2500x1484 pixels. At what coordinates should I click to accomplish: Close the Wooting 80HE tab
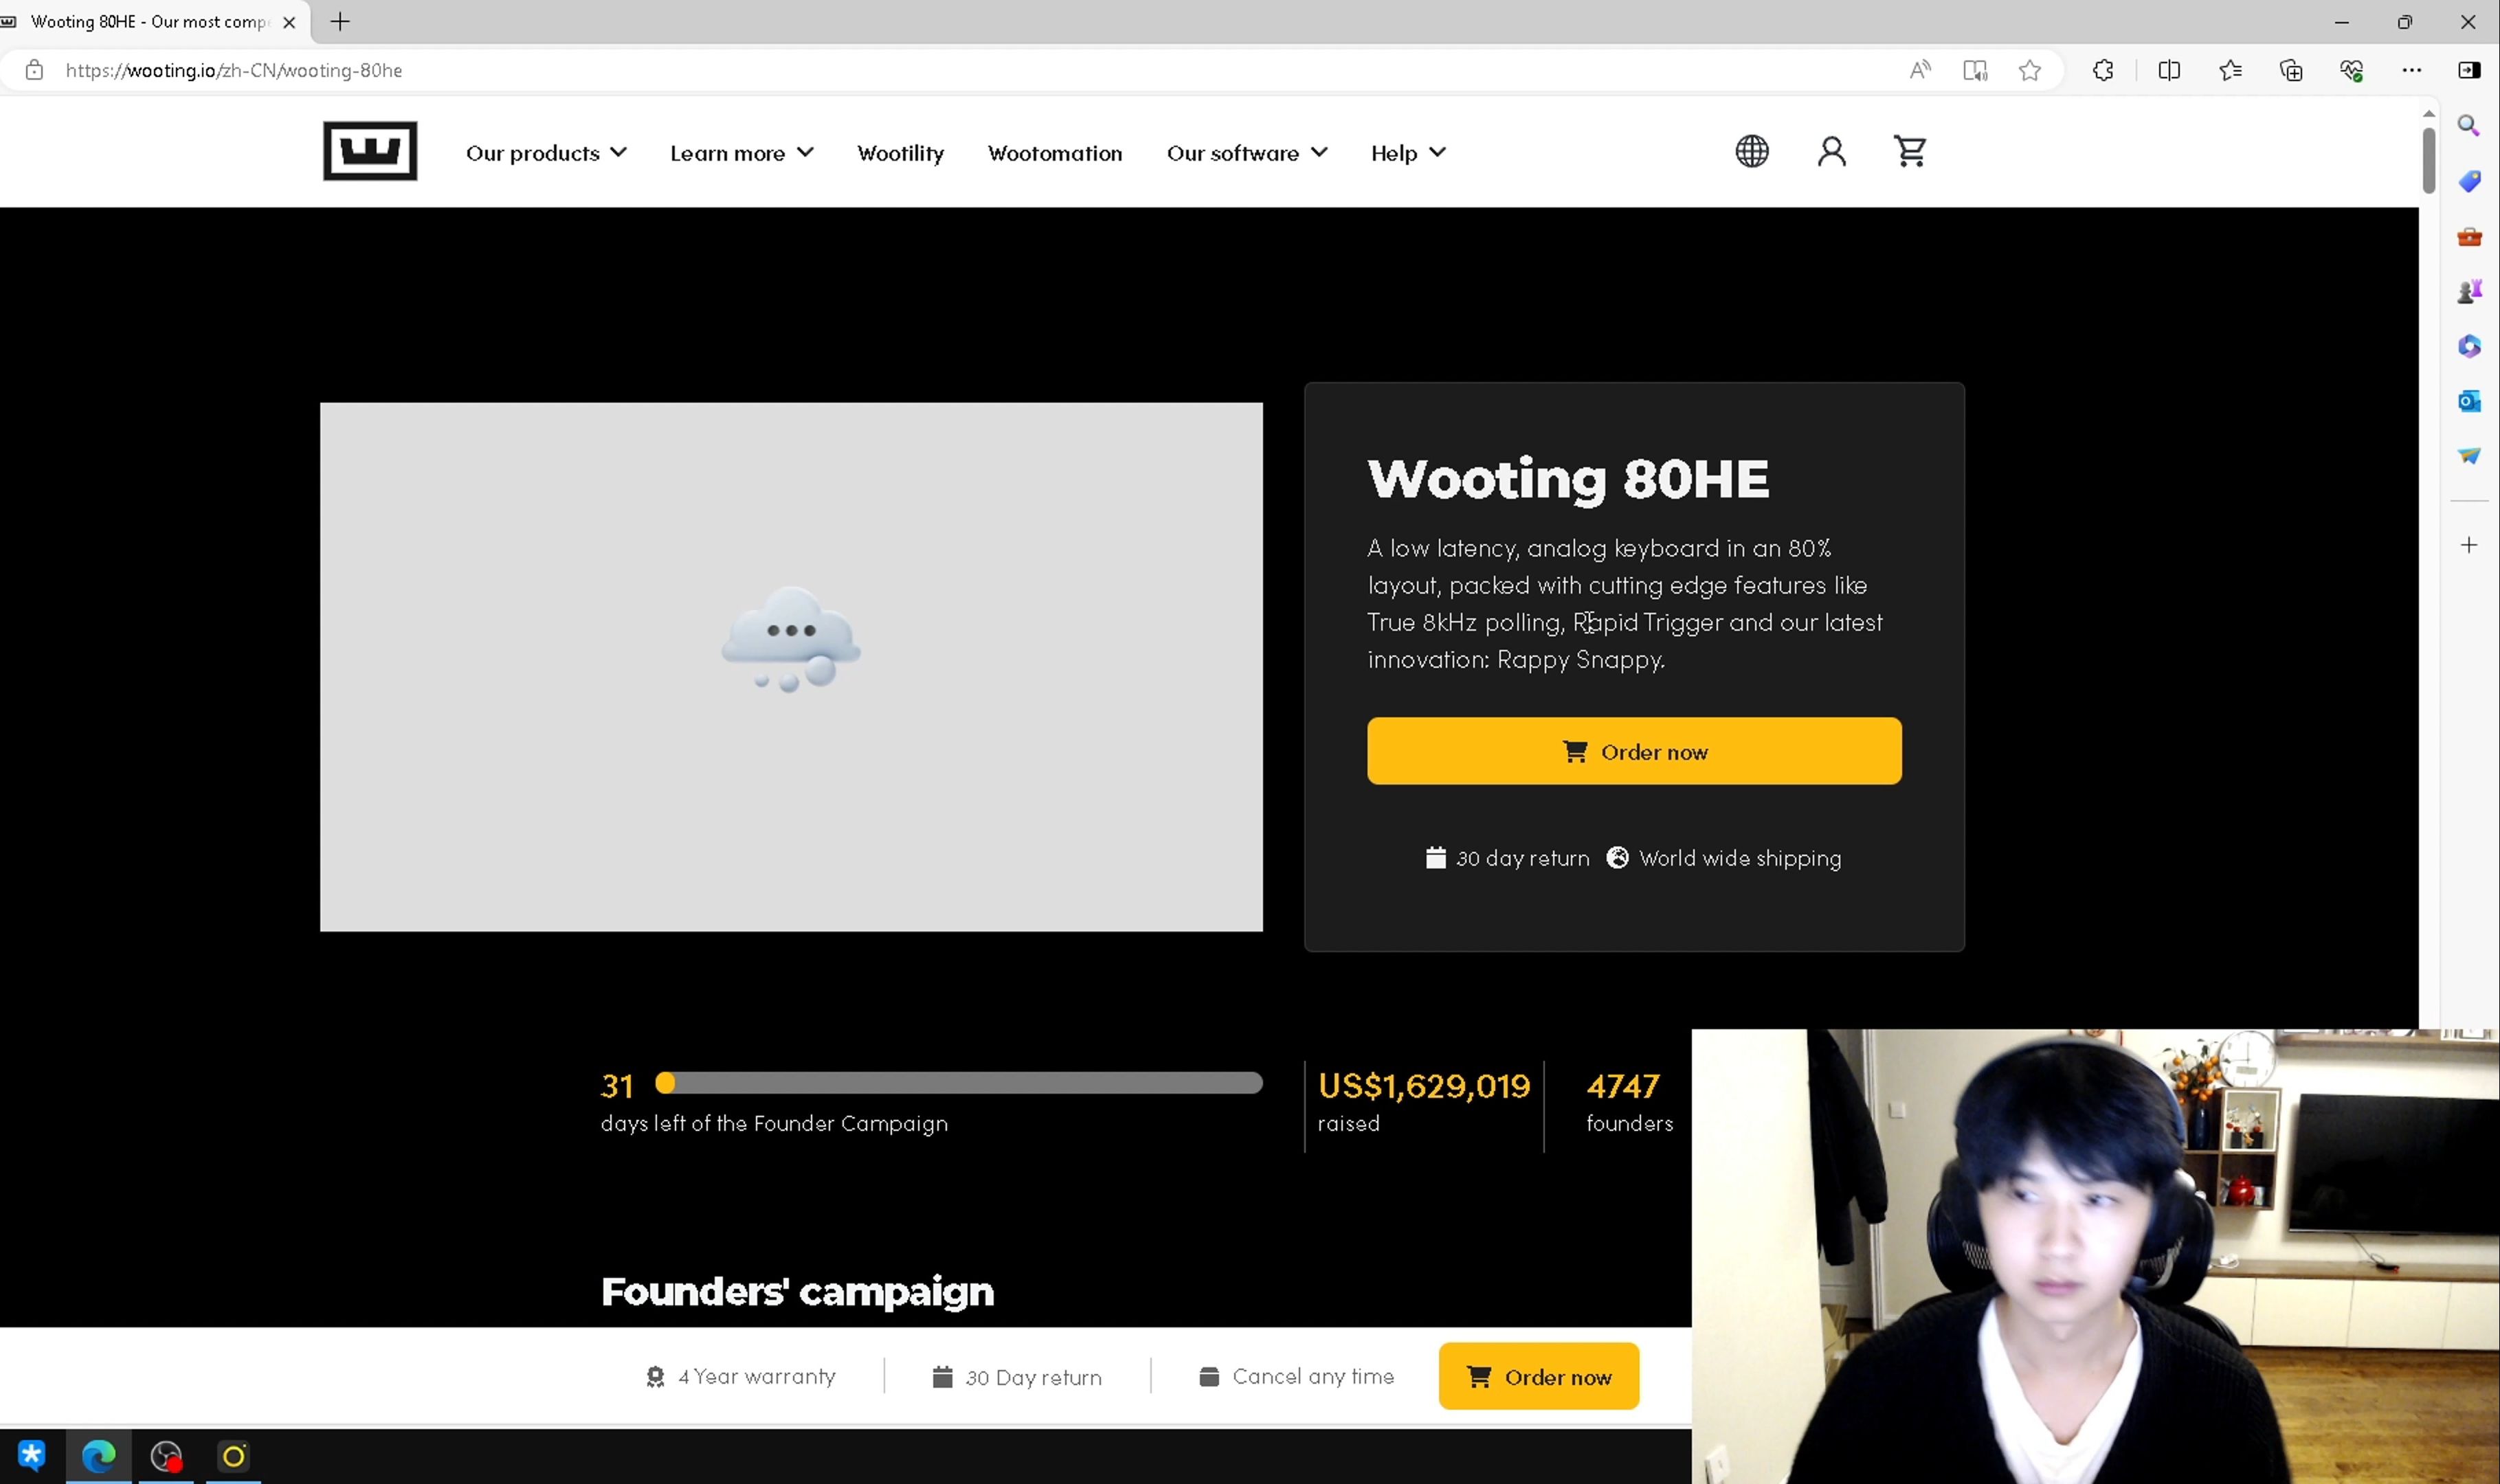coord(289,22)
